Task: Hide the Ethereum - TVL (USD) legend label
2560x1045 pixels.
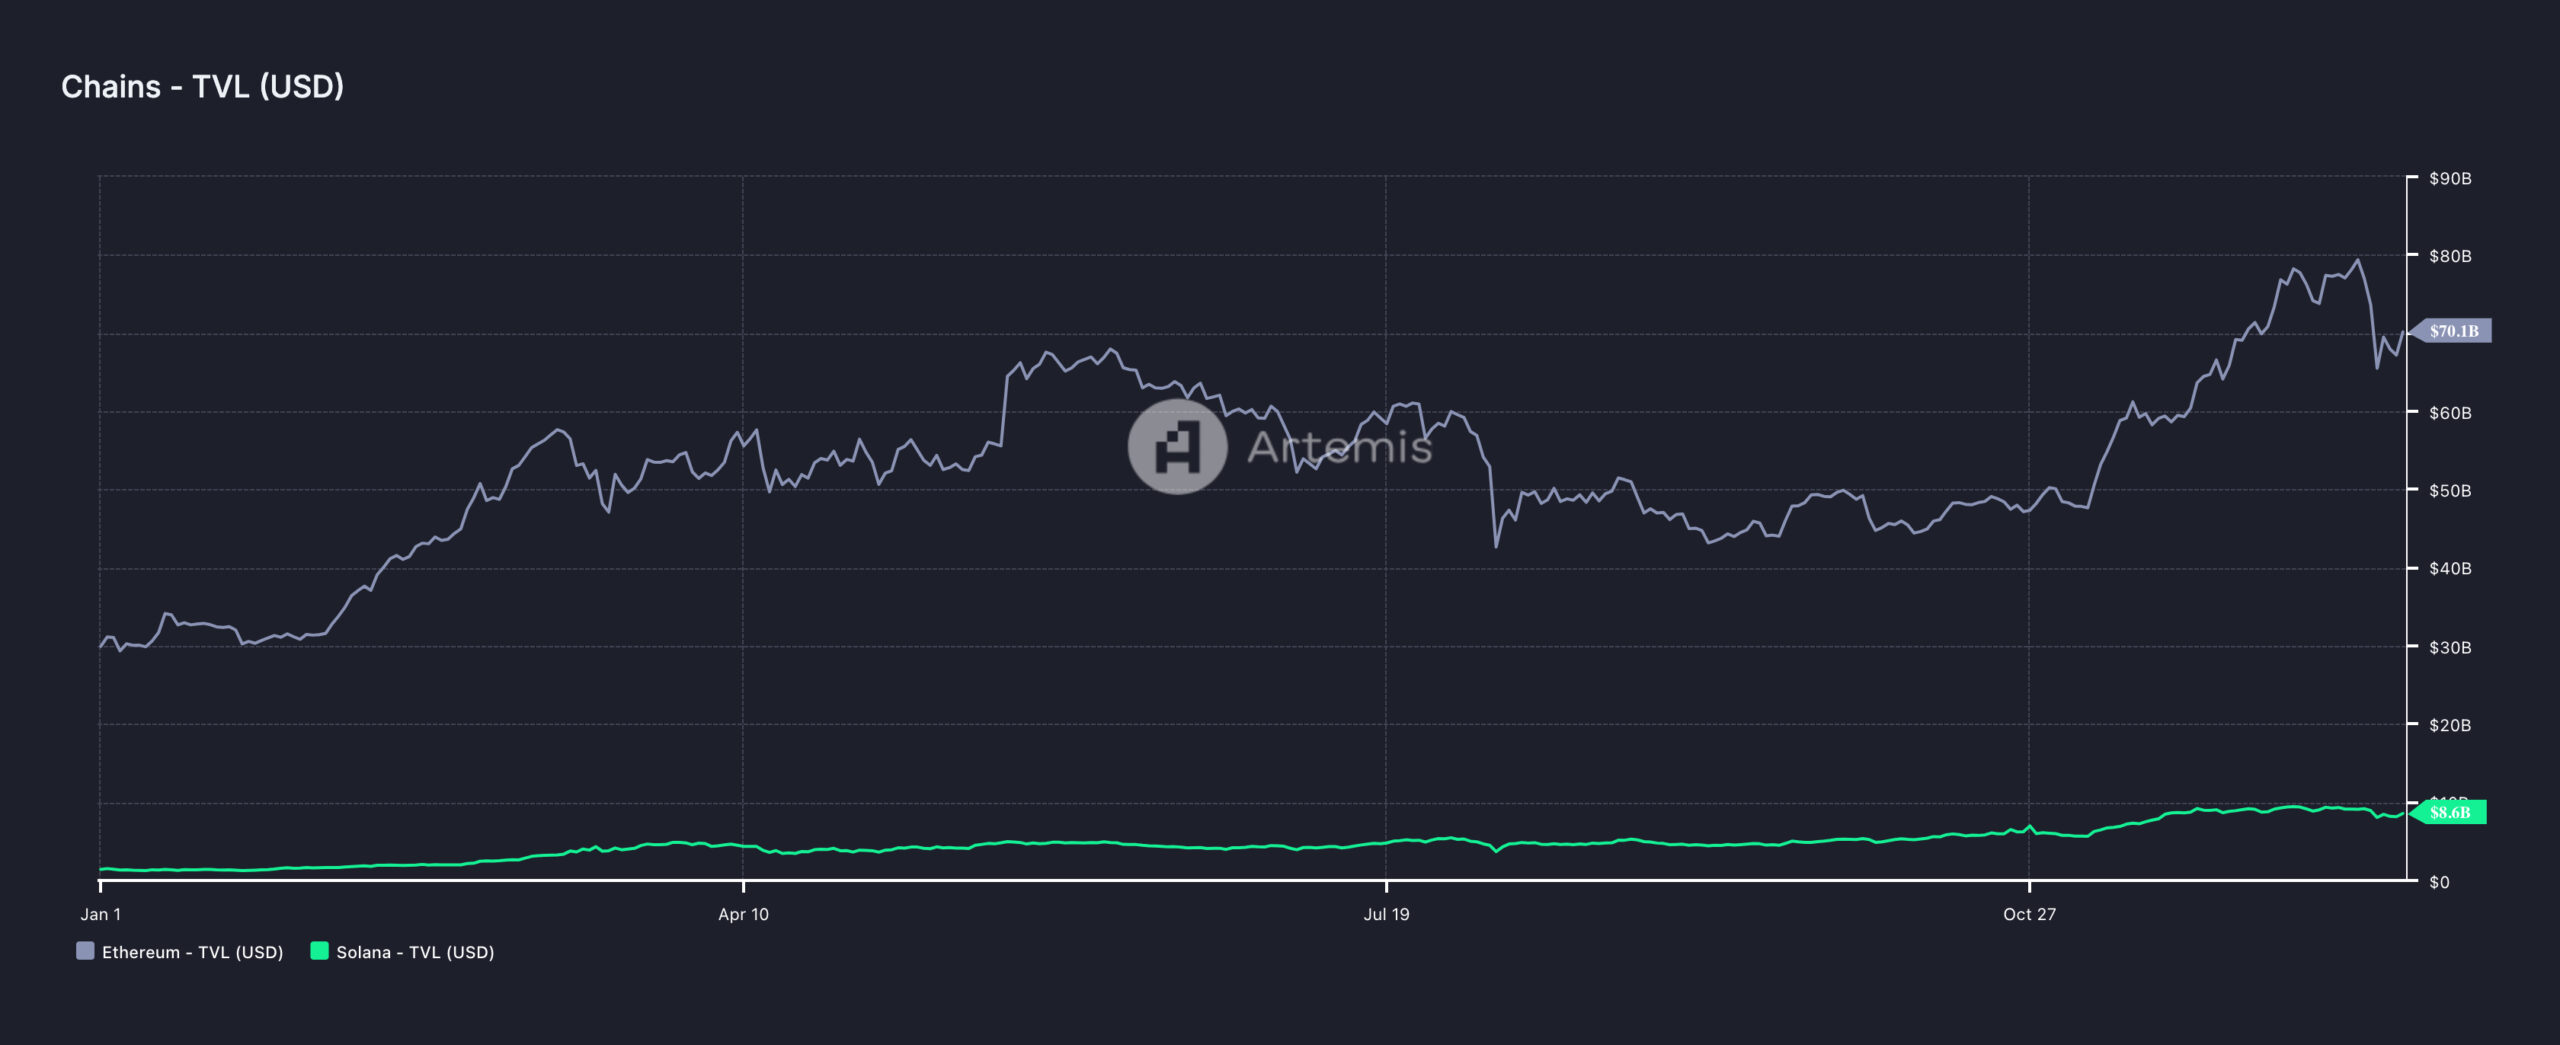Action: 192,952
